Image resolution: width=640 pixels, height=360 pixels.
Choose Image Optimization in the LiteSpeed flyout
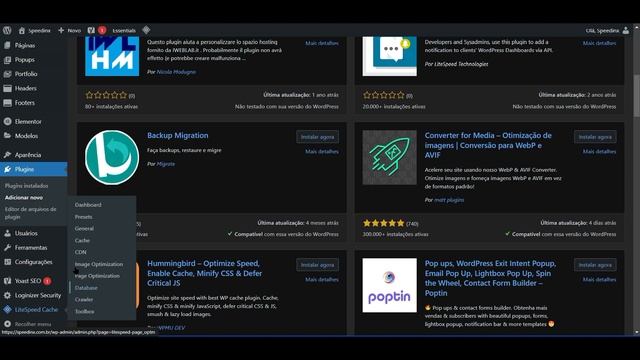pos(99,264)
